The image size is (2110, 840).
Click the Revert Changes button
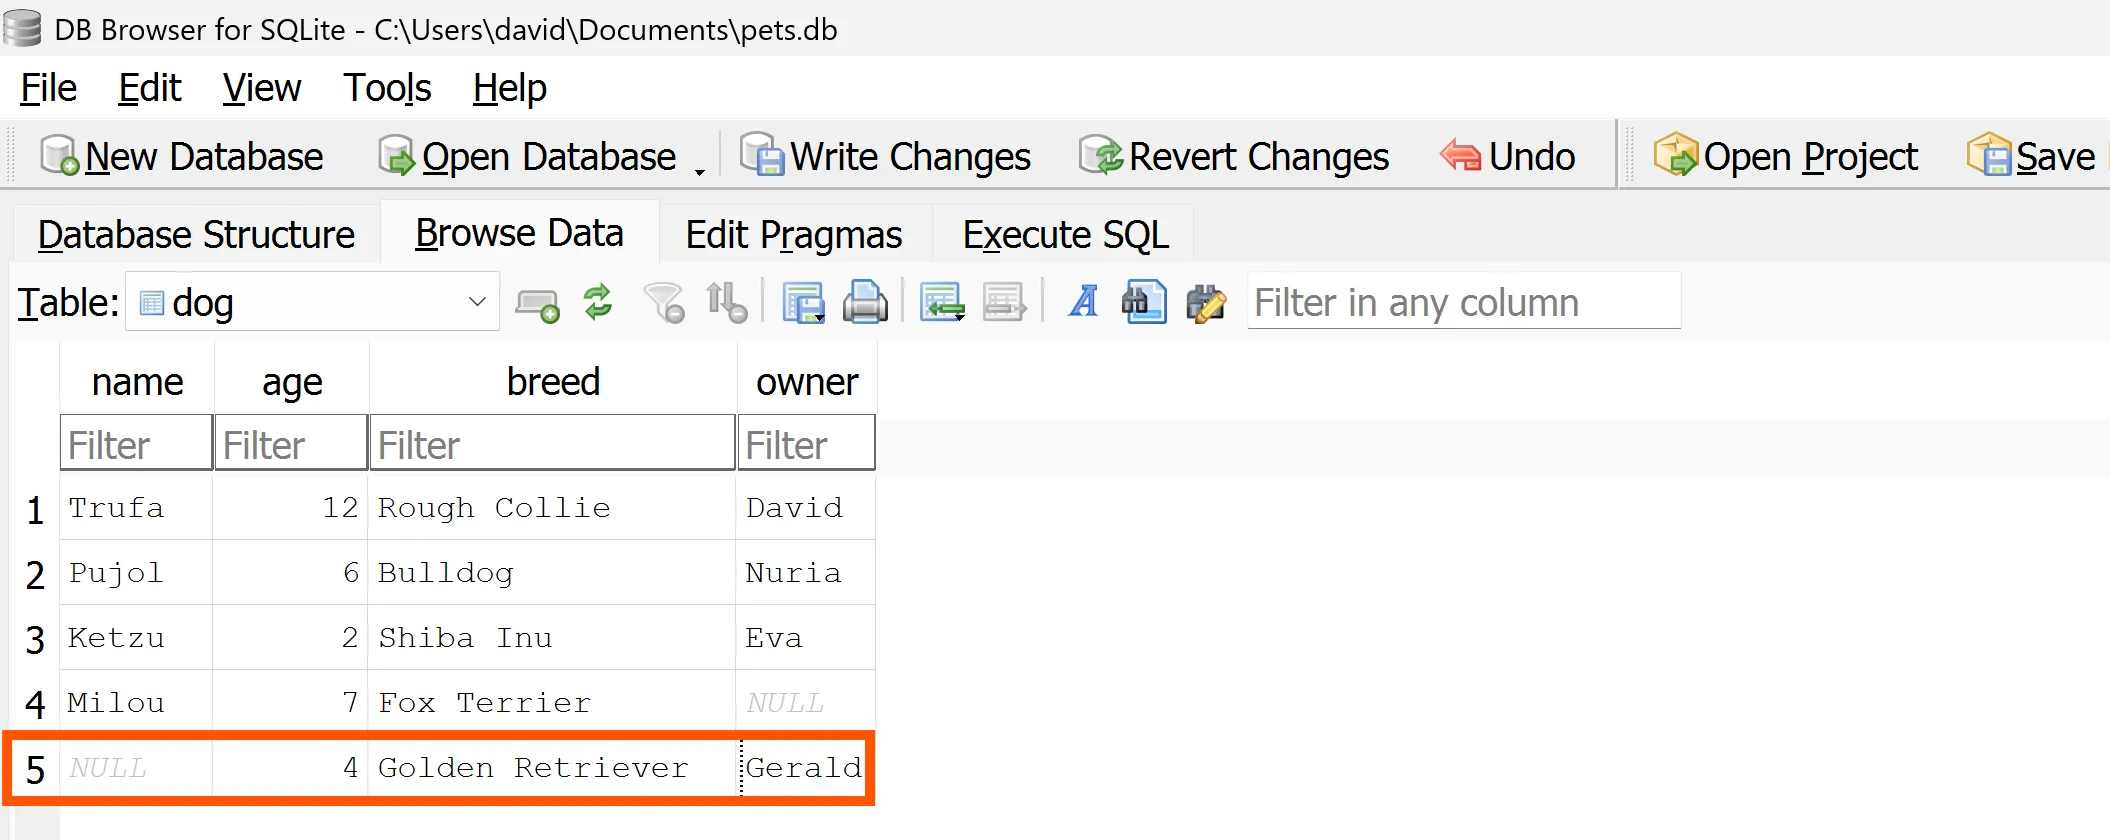click(x=1235, y=157)
